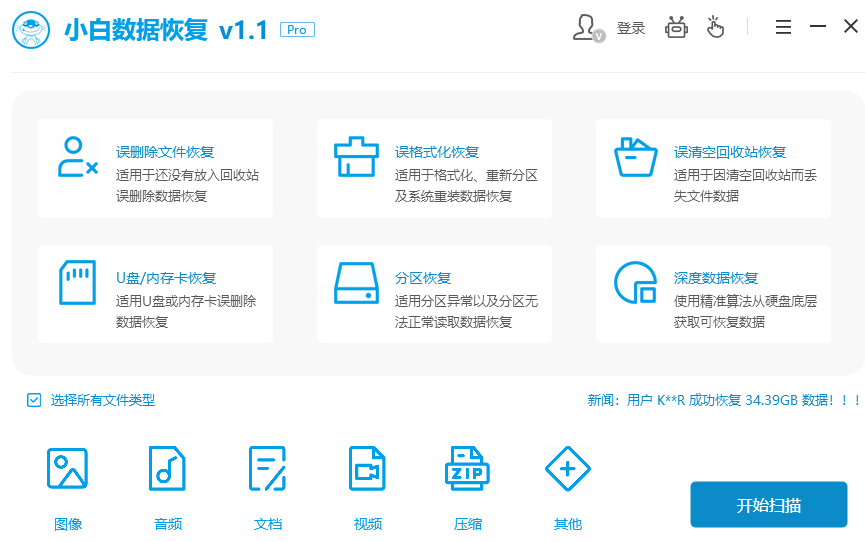Start scanning with 开始扫描 button
Screen dimensions: 865x542
point(768,504)
